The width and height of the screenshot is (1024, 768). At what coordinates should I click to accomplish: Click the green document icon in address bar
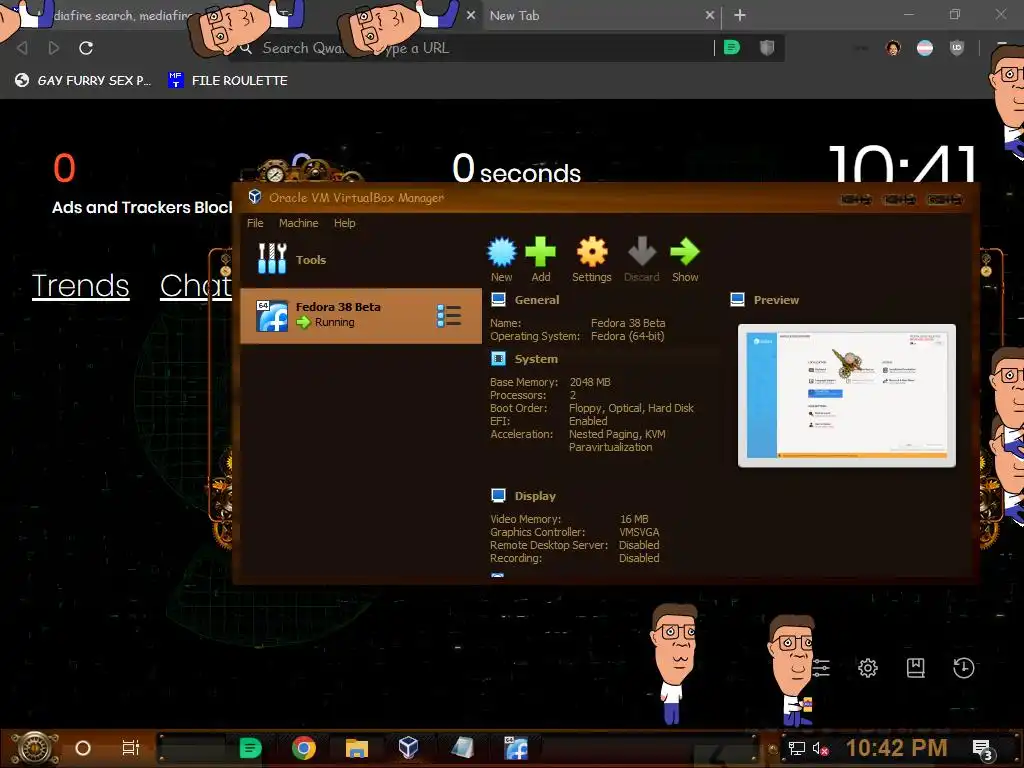pos(732,48)
